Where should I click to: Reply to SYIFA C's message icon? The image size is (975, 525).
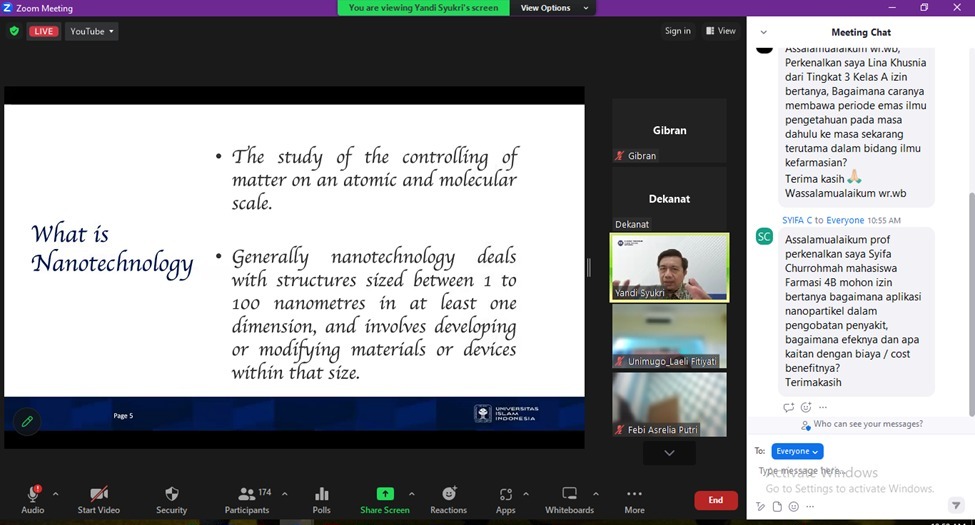788,407
